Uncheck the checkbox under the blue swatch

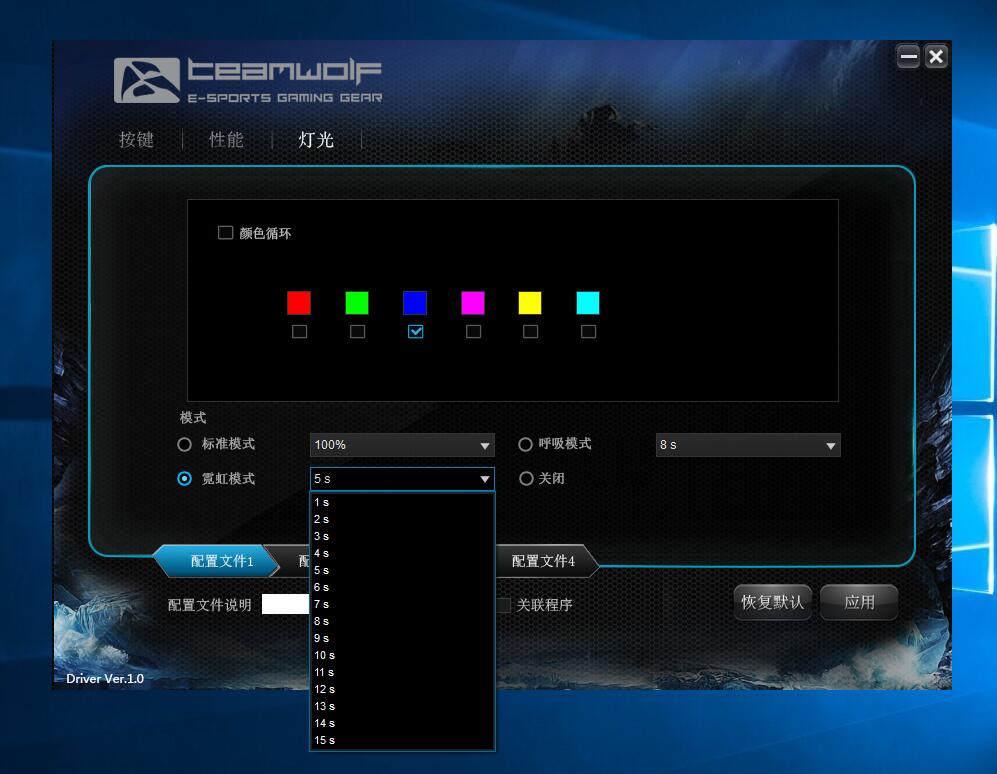pos(415,331)
